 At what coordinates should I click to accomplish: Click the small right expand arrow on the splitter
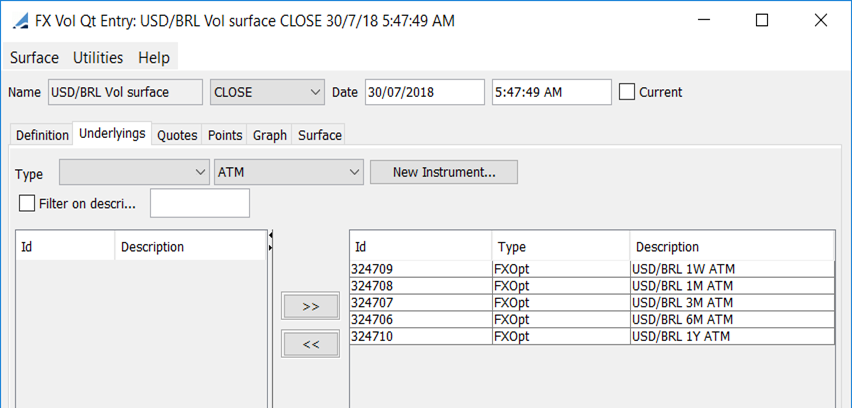[271, 248]
